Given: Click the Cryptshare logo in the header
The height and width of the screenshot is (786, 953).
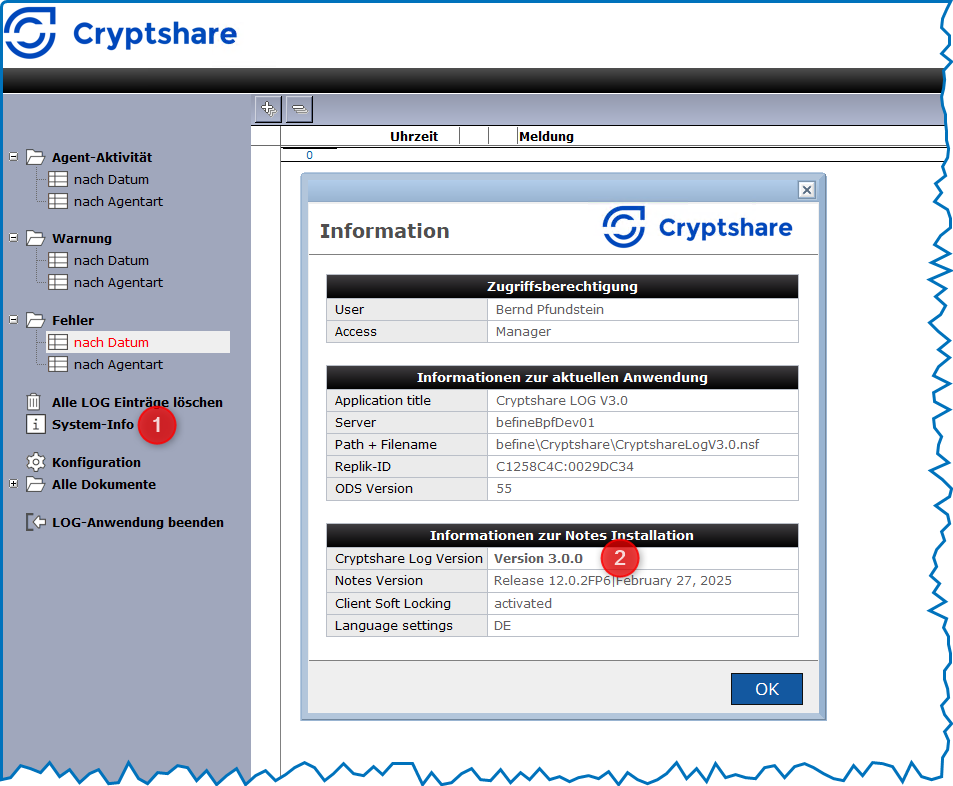Looking at the screenshot, I should coord(121,34).
